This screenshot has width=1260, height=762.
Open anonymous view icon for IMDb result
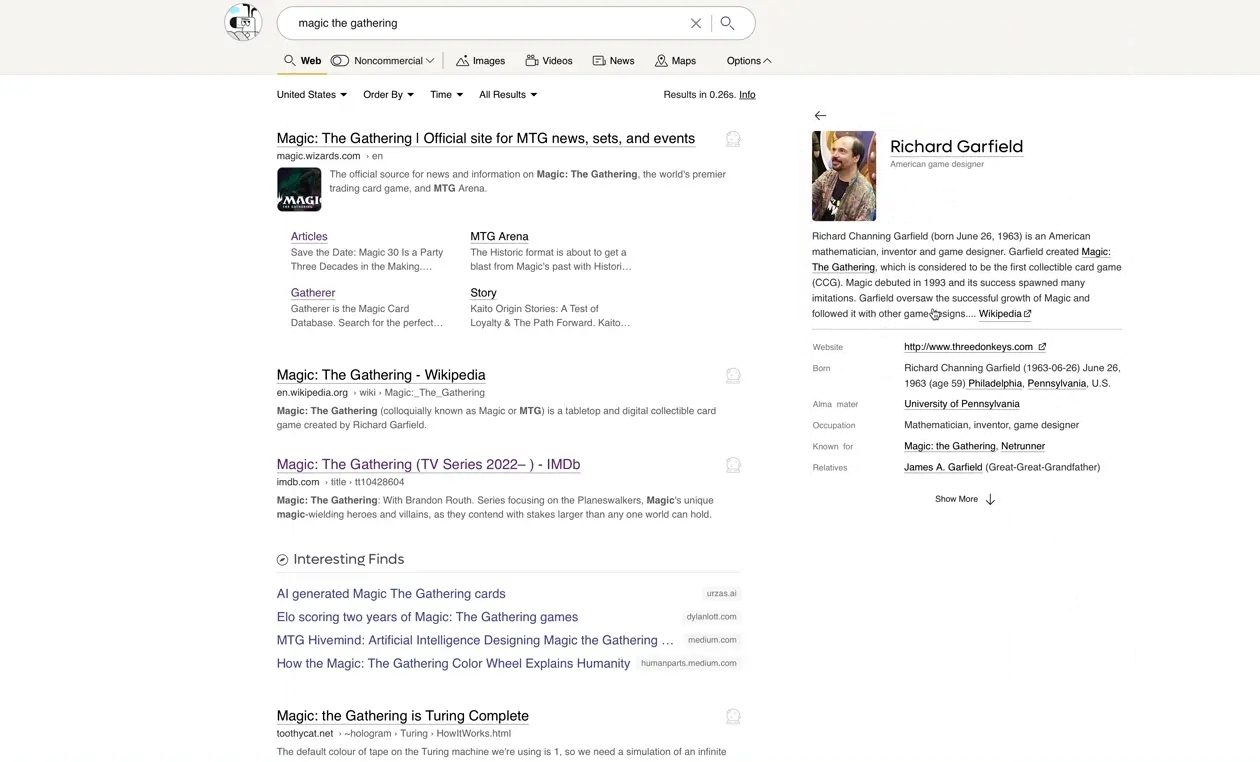[733, 465]
